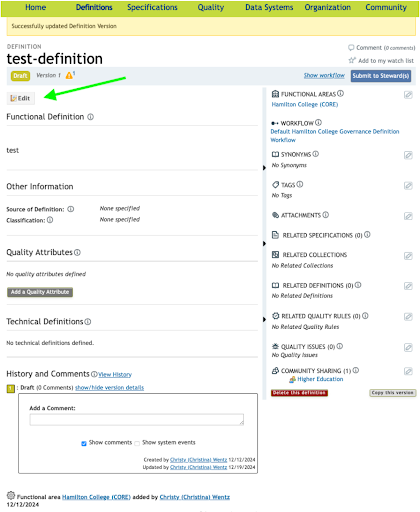Open the Functional Definition info icon
Image resolution: width=420 pixels, height=512 pixels.
click(90, 117)
